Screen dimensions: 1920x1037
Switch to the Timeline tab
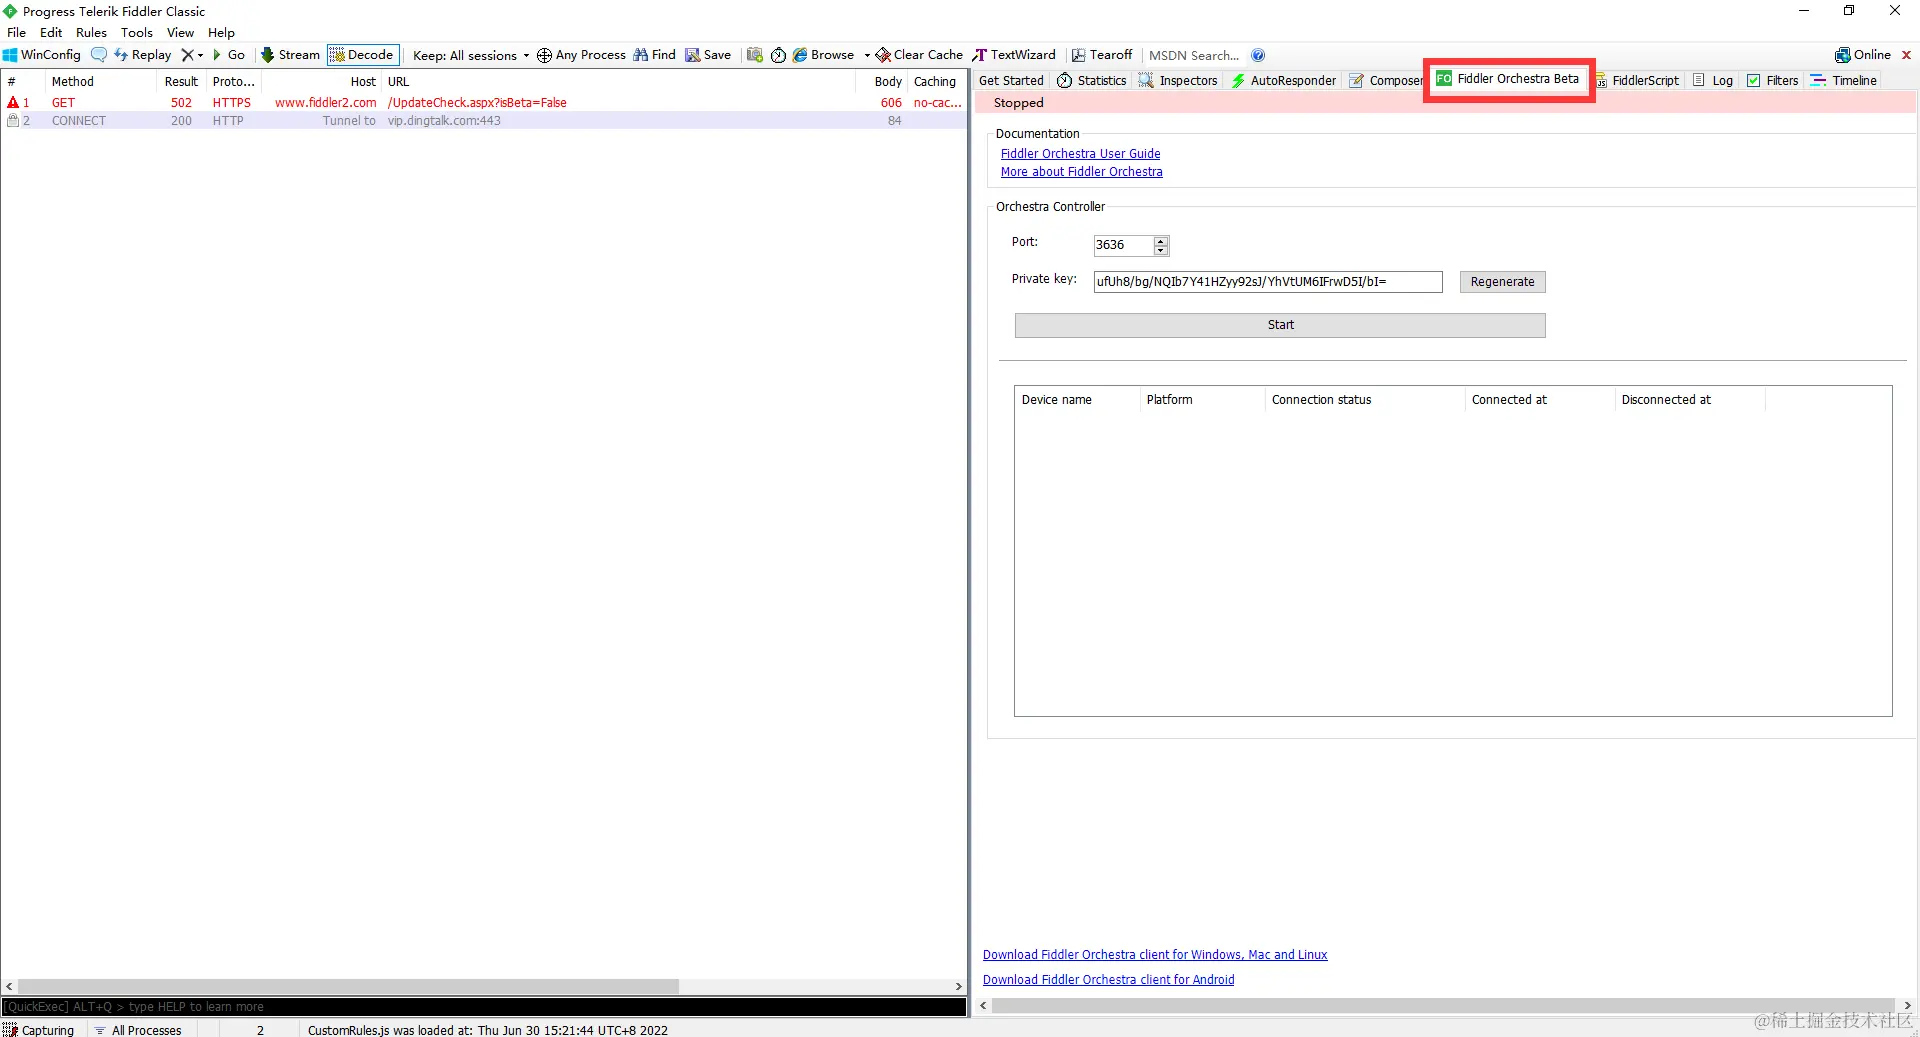point(1844,80)
